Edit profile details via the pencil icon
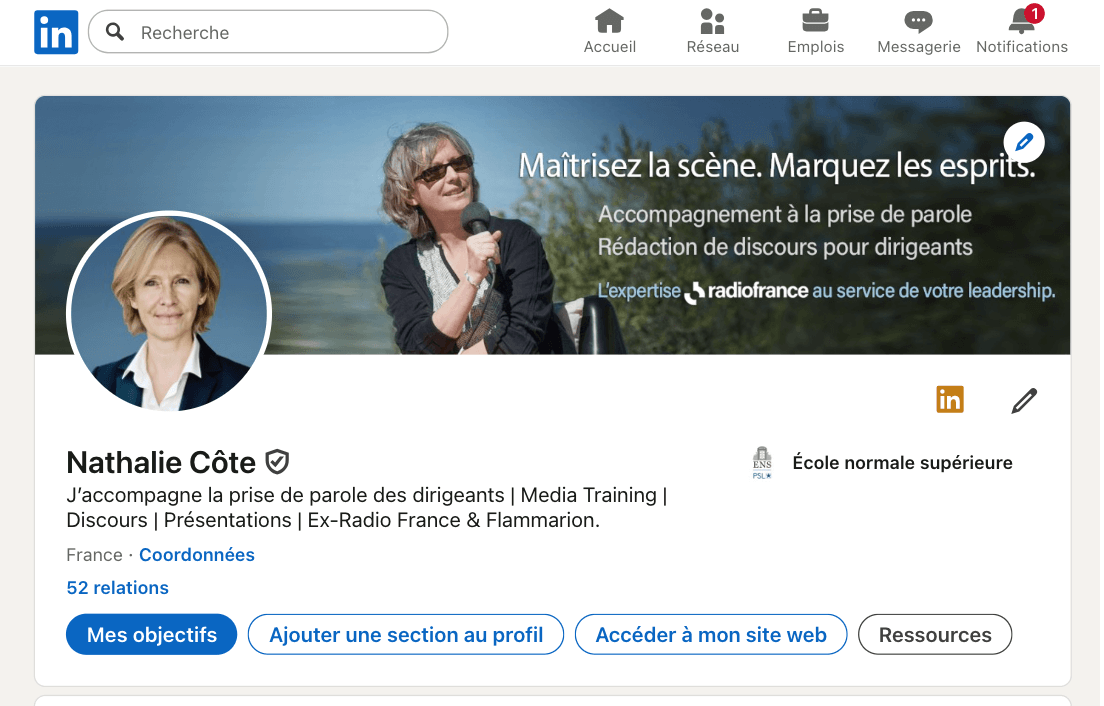This screenshot has height=706, width=1104. coord(1023,400)
